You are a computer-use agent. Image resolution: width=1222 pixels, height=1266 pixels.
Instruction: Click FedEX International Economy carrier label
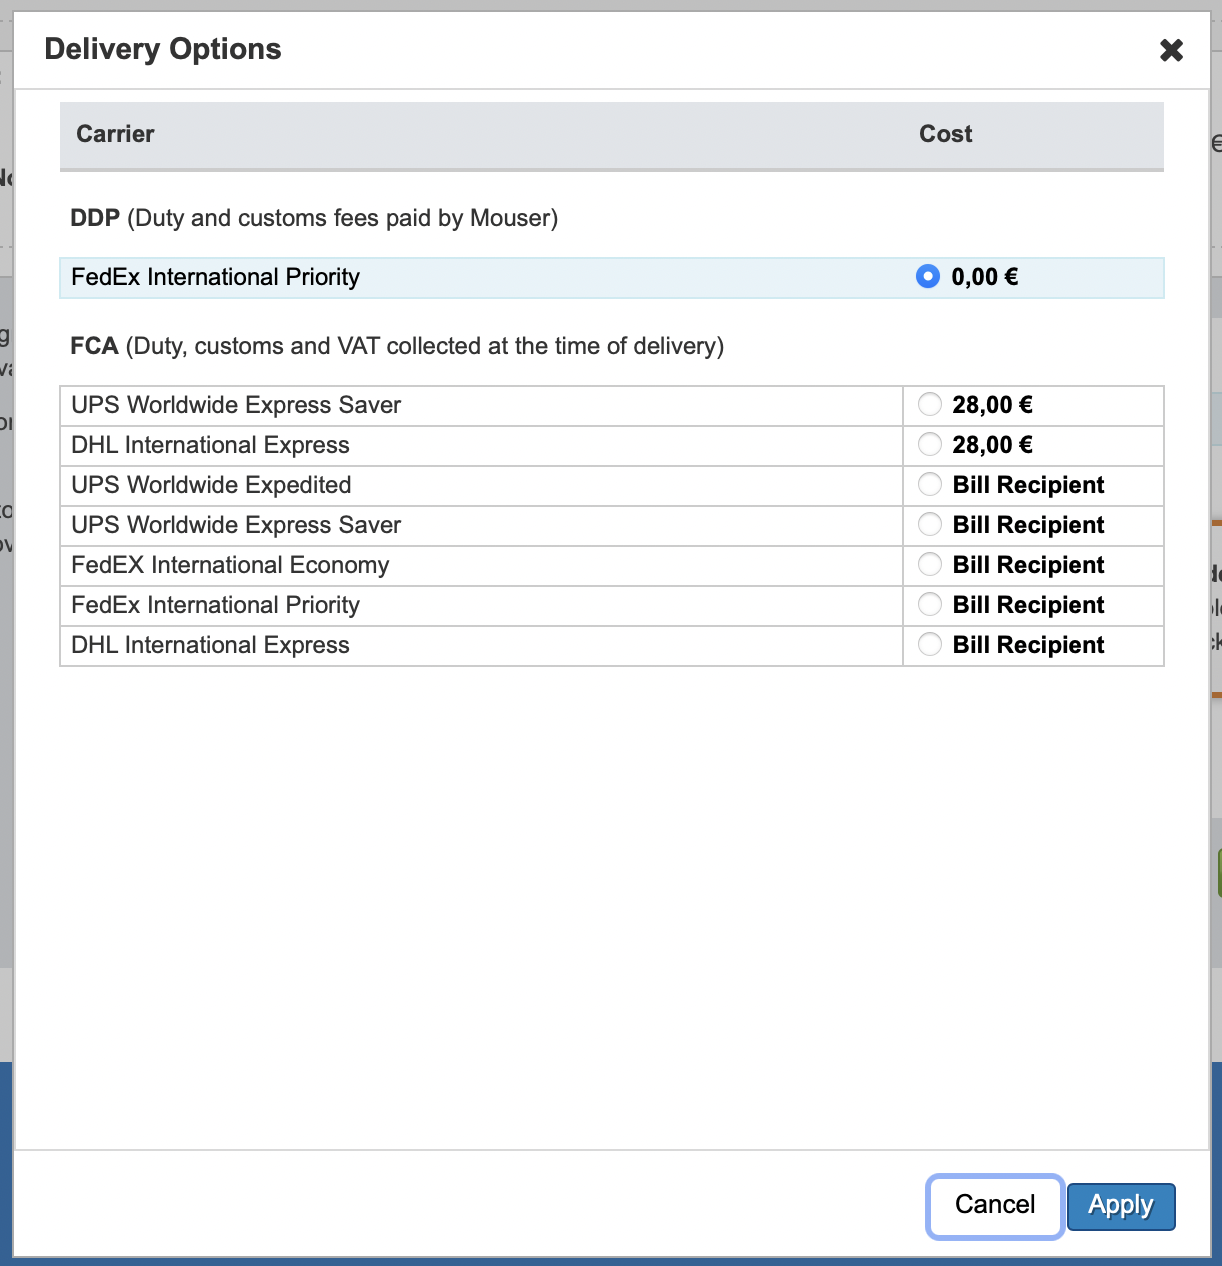point(230,565)
